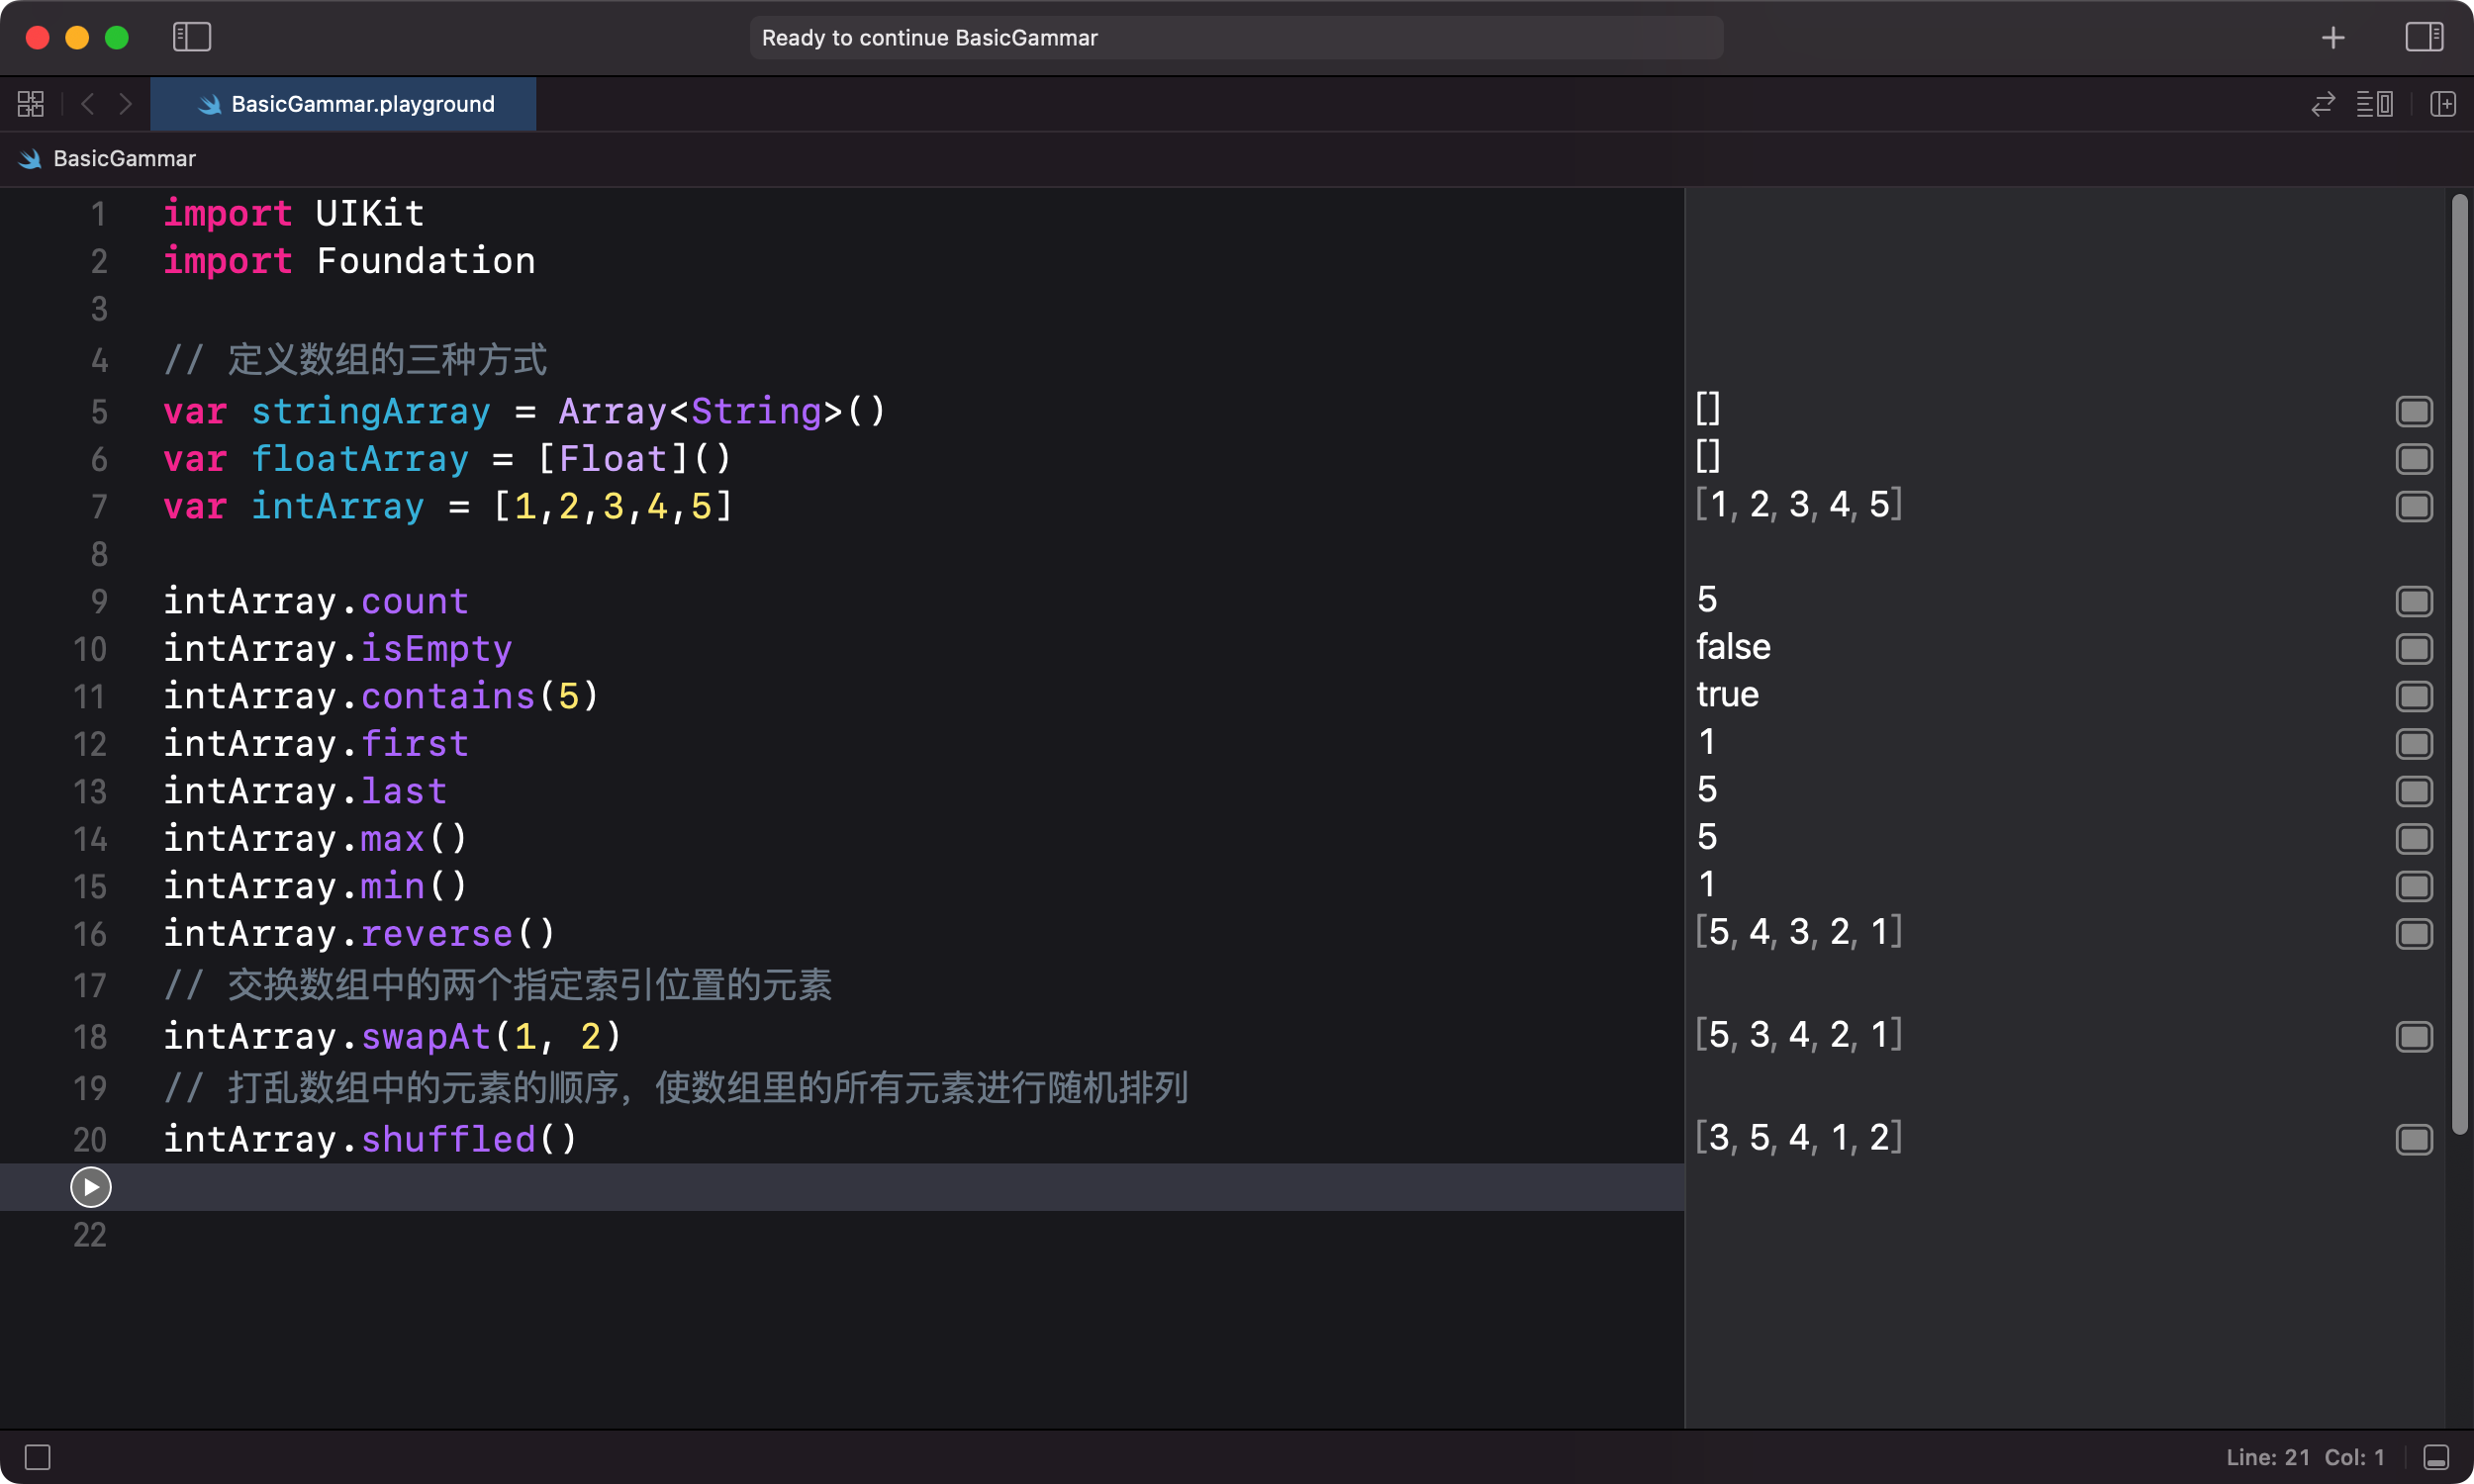This screenshot has height=1484, width=2474.
Task: Click the result value false
Action: (x=1733, y=647)
